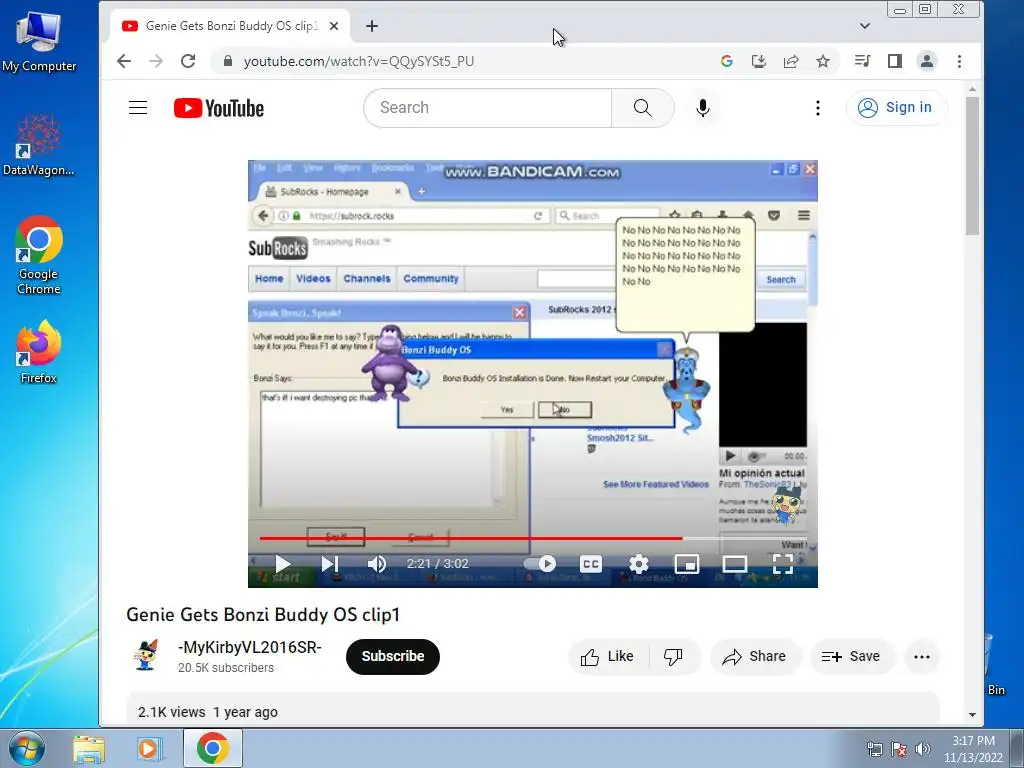Select the DataWagon desktop shortcut
1024x768 pixels.
[x=39, y=145]
